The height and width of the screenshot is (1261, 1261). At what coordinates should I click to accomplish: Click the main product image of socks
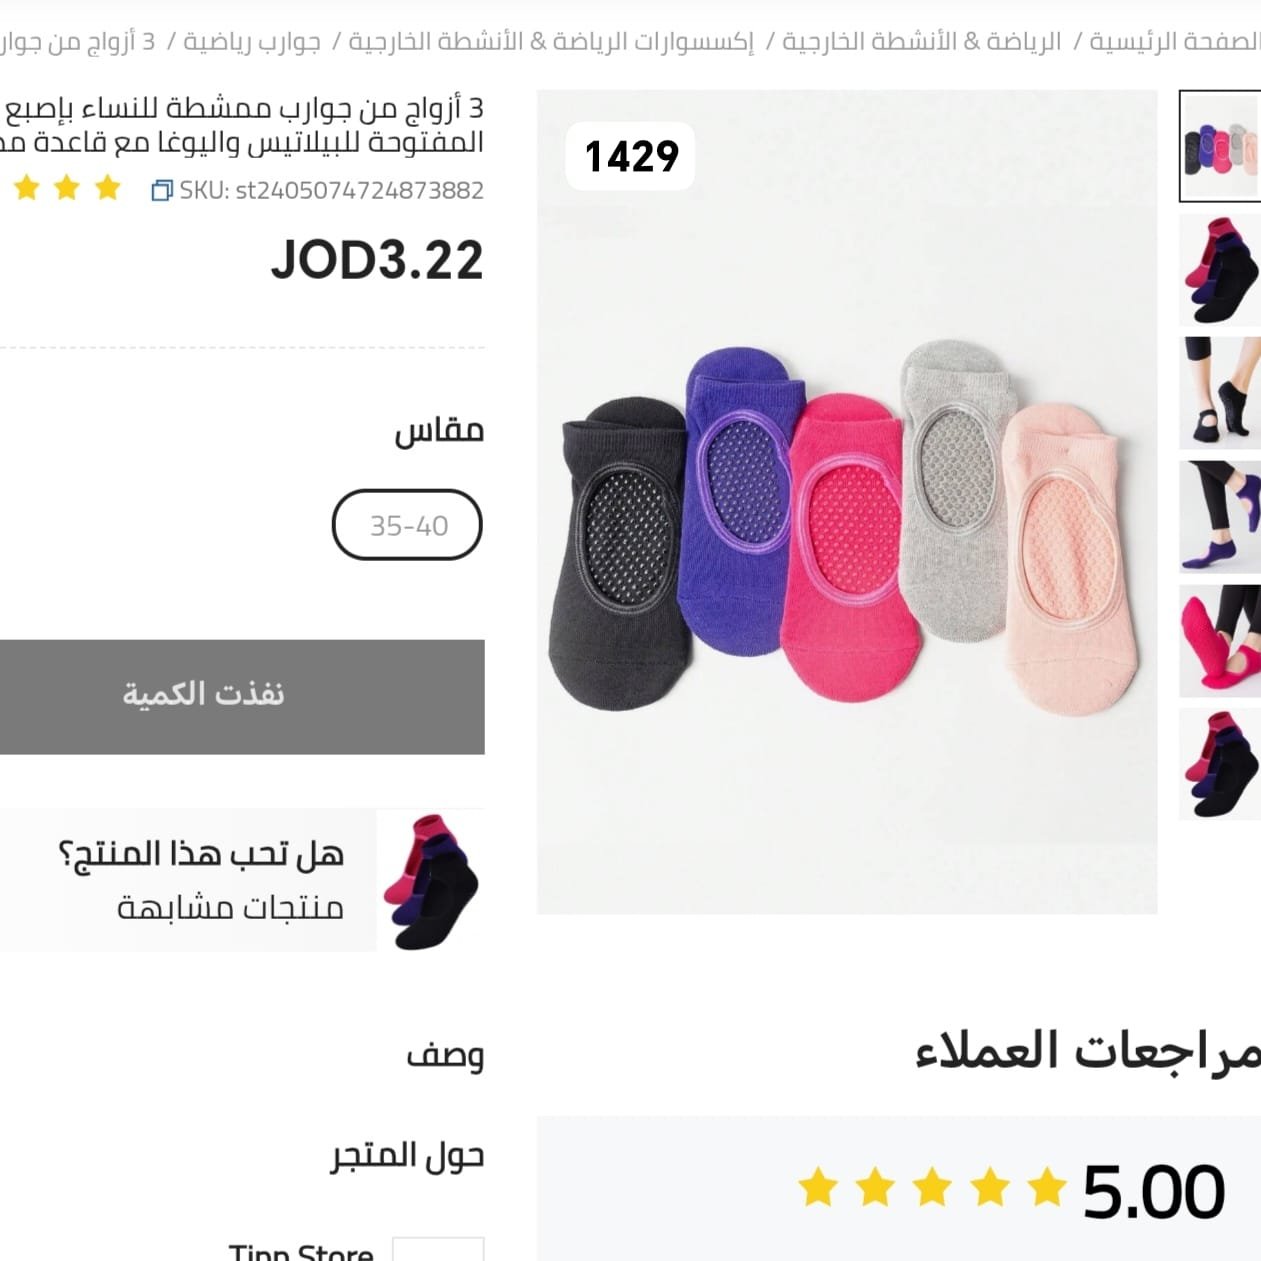point(847,502)
